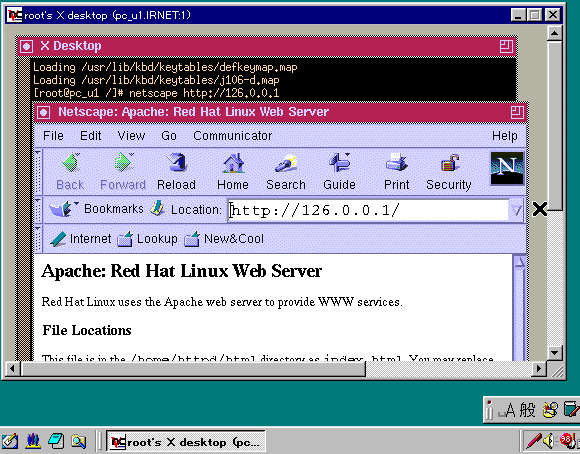Open the Netscape window menu button
580x454 pixels.
click(x=44, y=112)
